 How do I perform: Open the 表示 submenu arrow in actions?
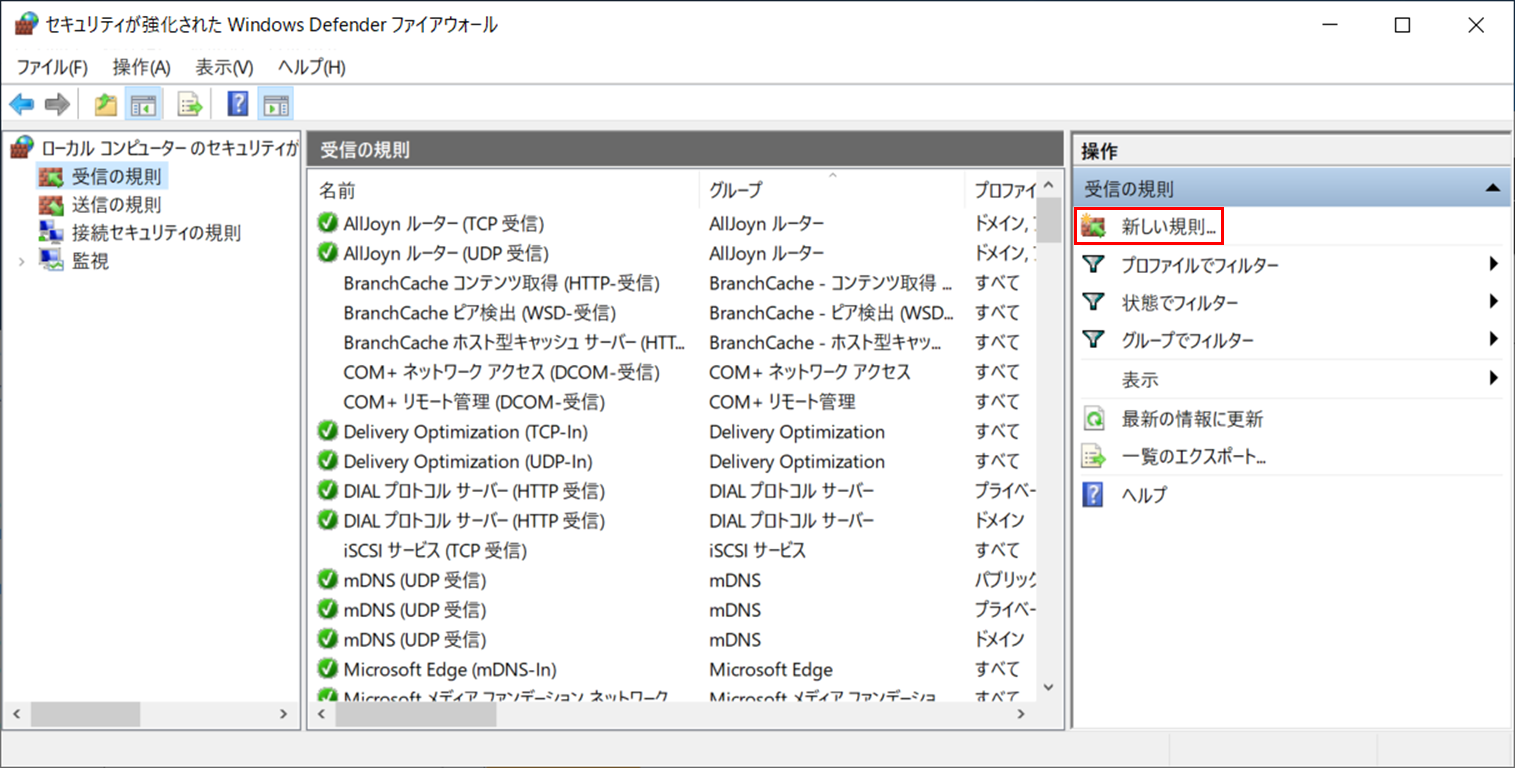[1493, 379]
